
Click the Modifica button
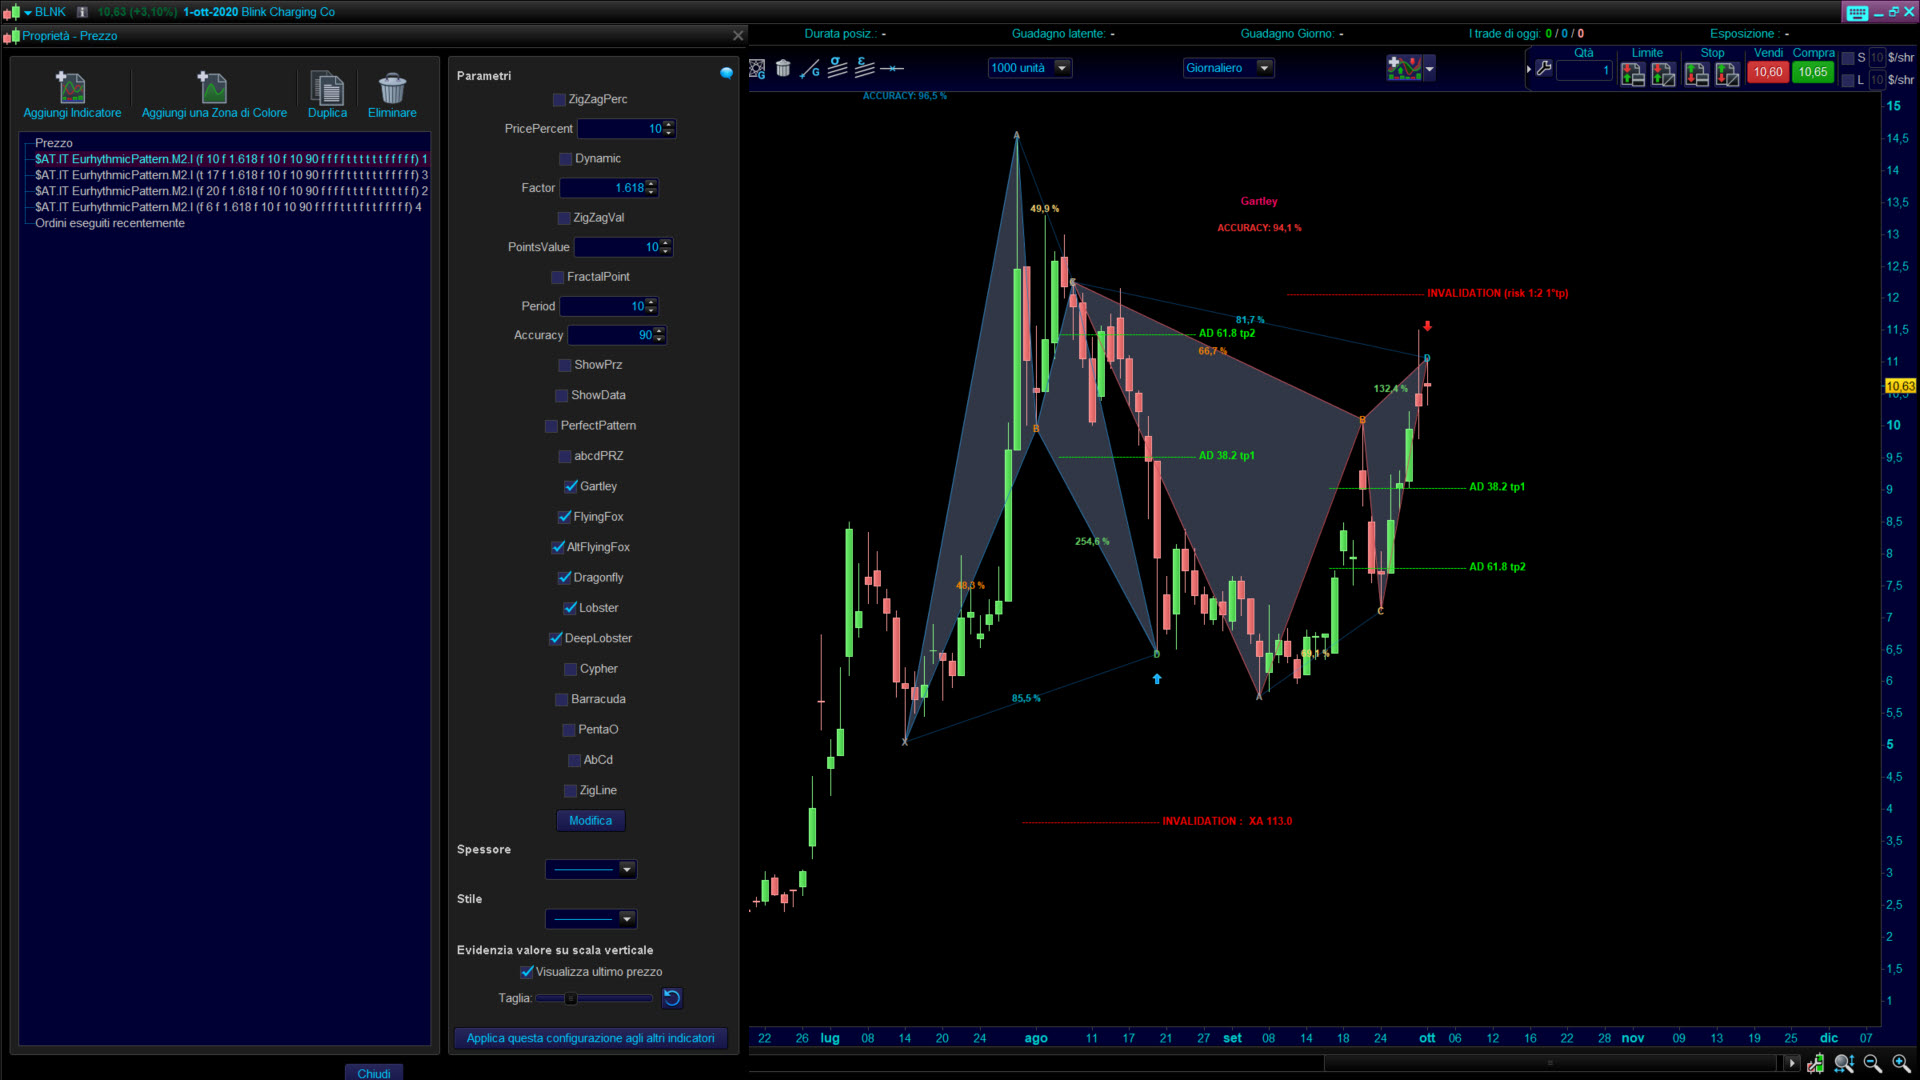point(590,821)
